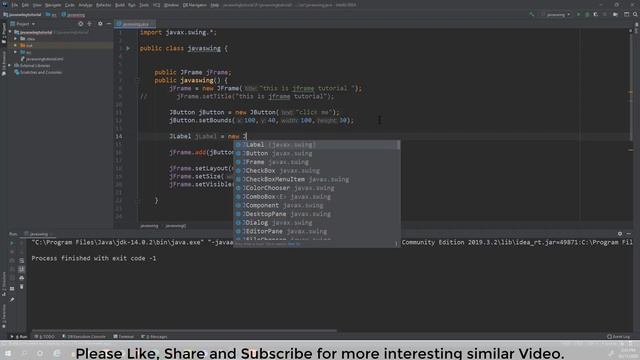This screenshot has width=640, height=360.
Task: Open Windows Start menu
Action: (7, 353)
